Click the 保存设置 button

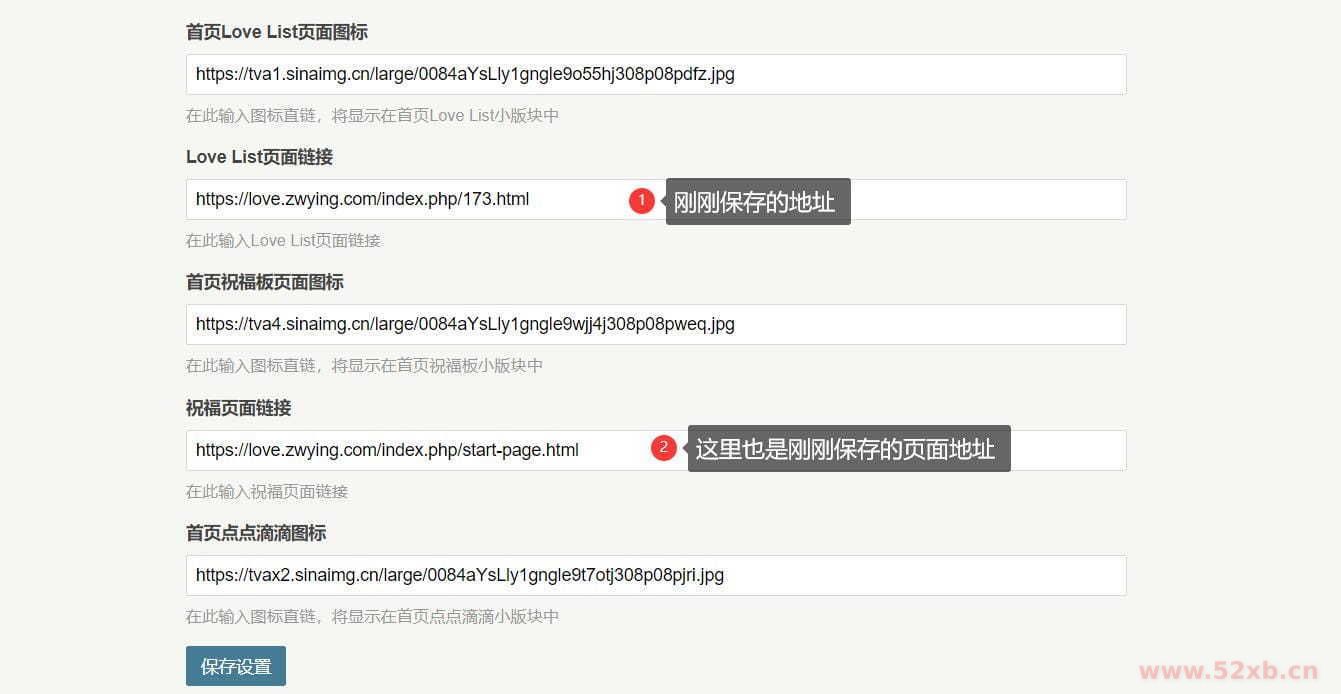coord(236,666)
